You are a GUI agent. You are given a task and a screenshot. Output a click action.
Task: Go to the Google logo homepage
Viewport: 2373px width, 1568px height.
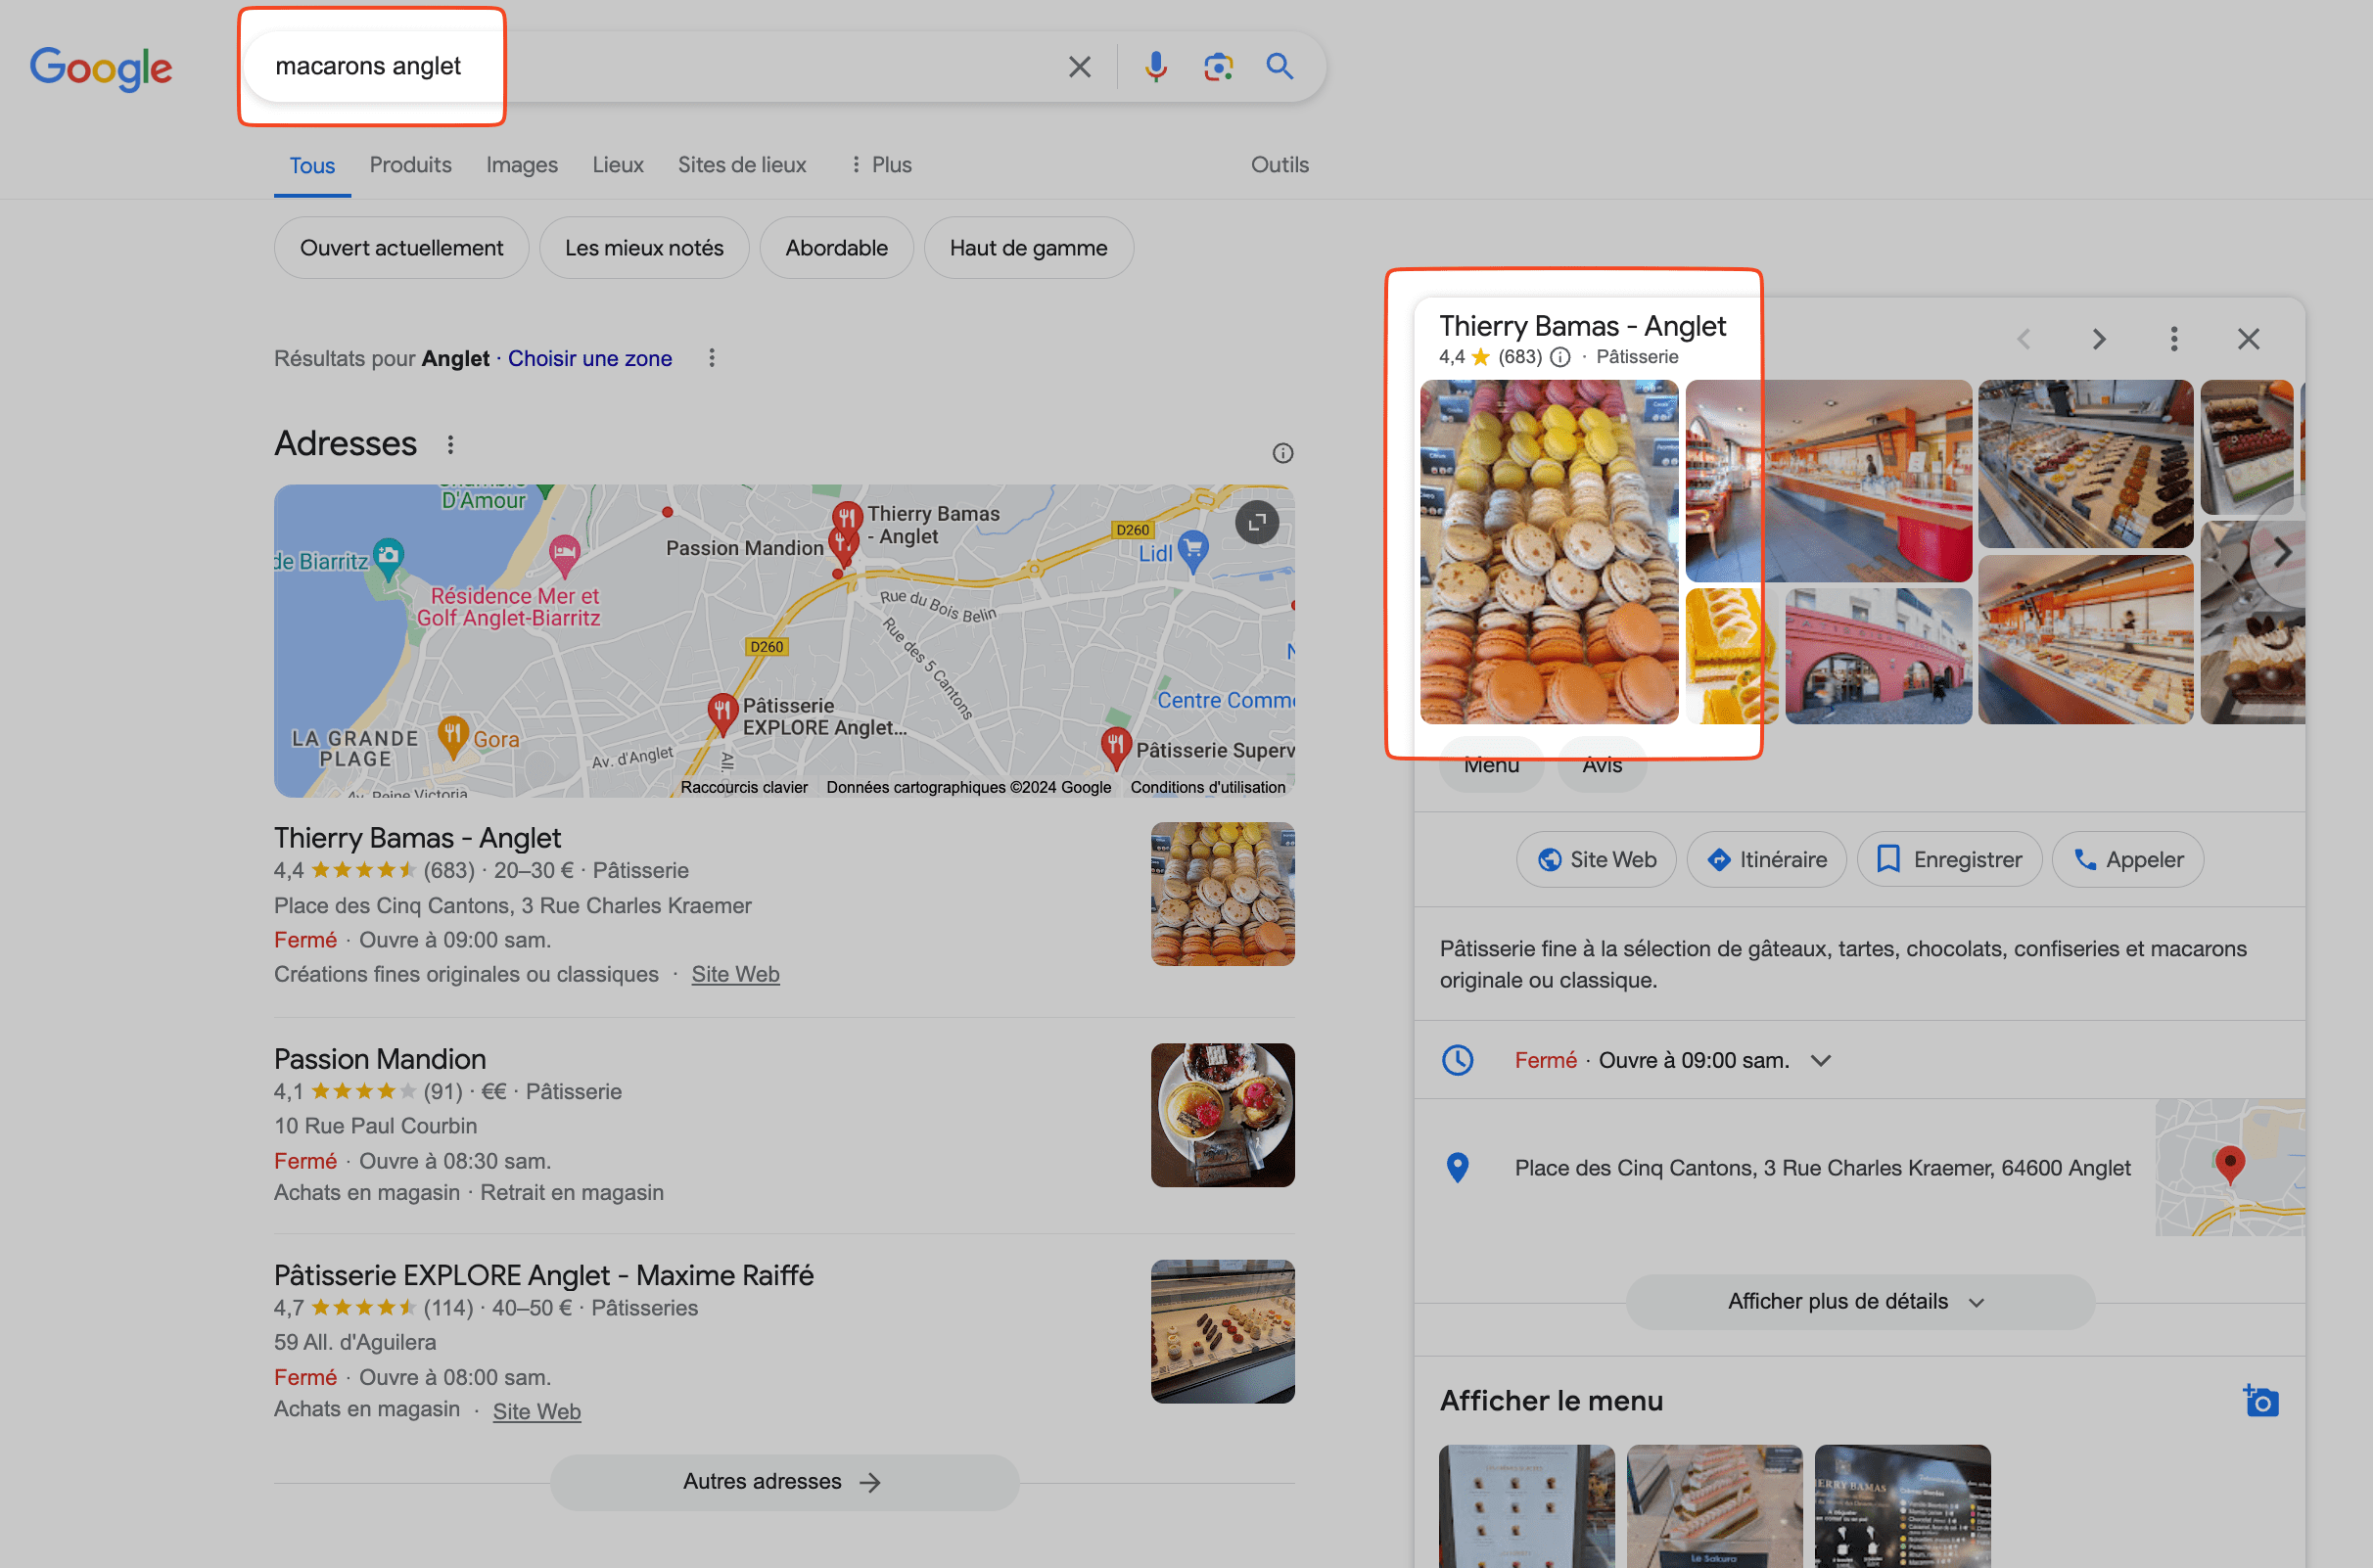click(x=101, y=69)
